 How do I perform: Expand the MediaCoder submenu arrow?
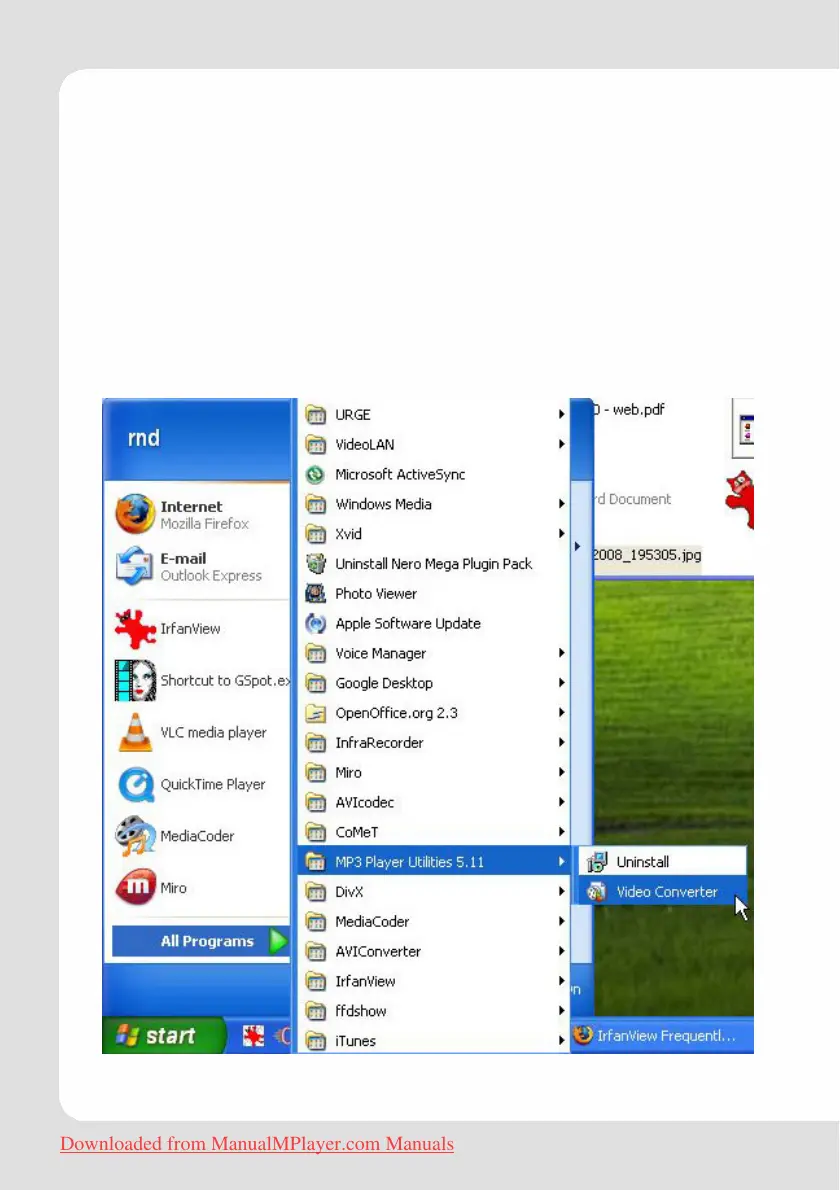562,921
